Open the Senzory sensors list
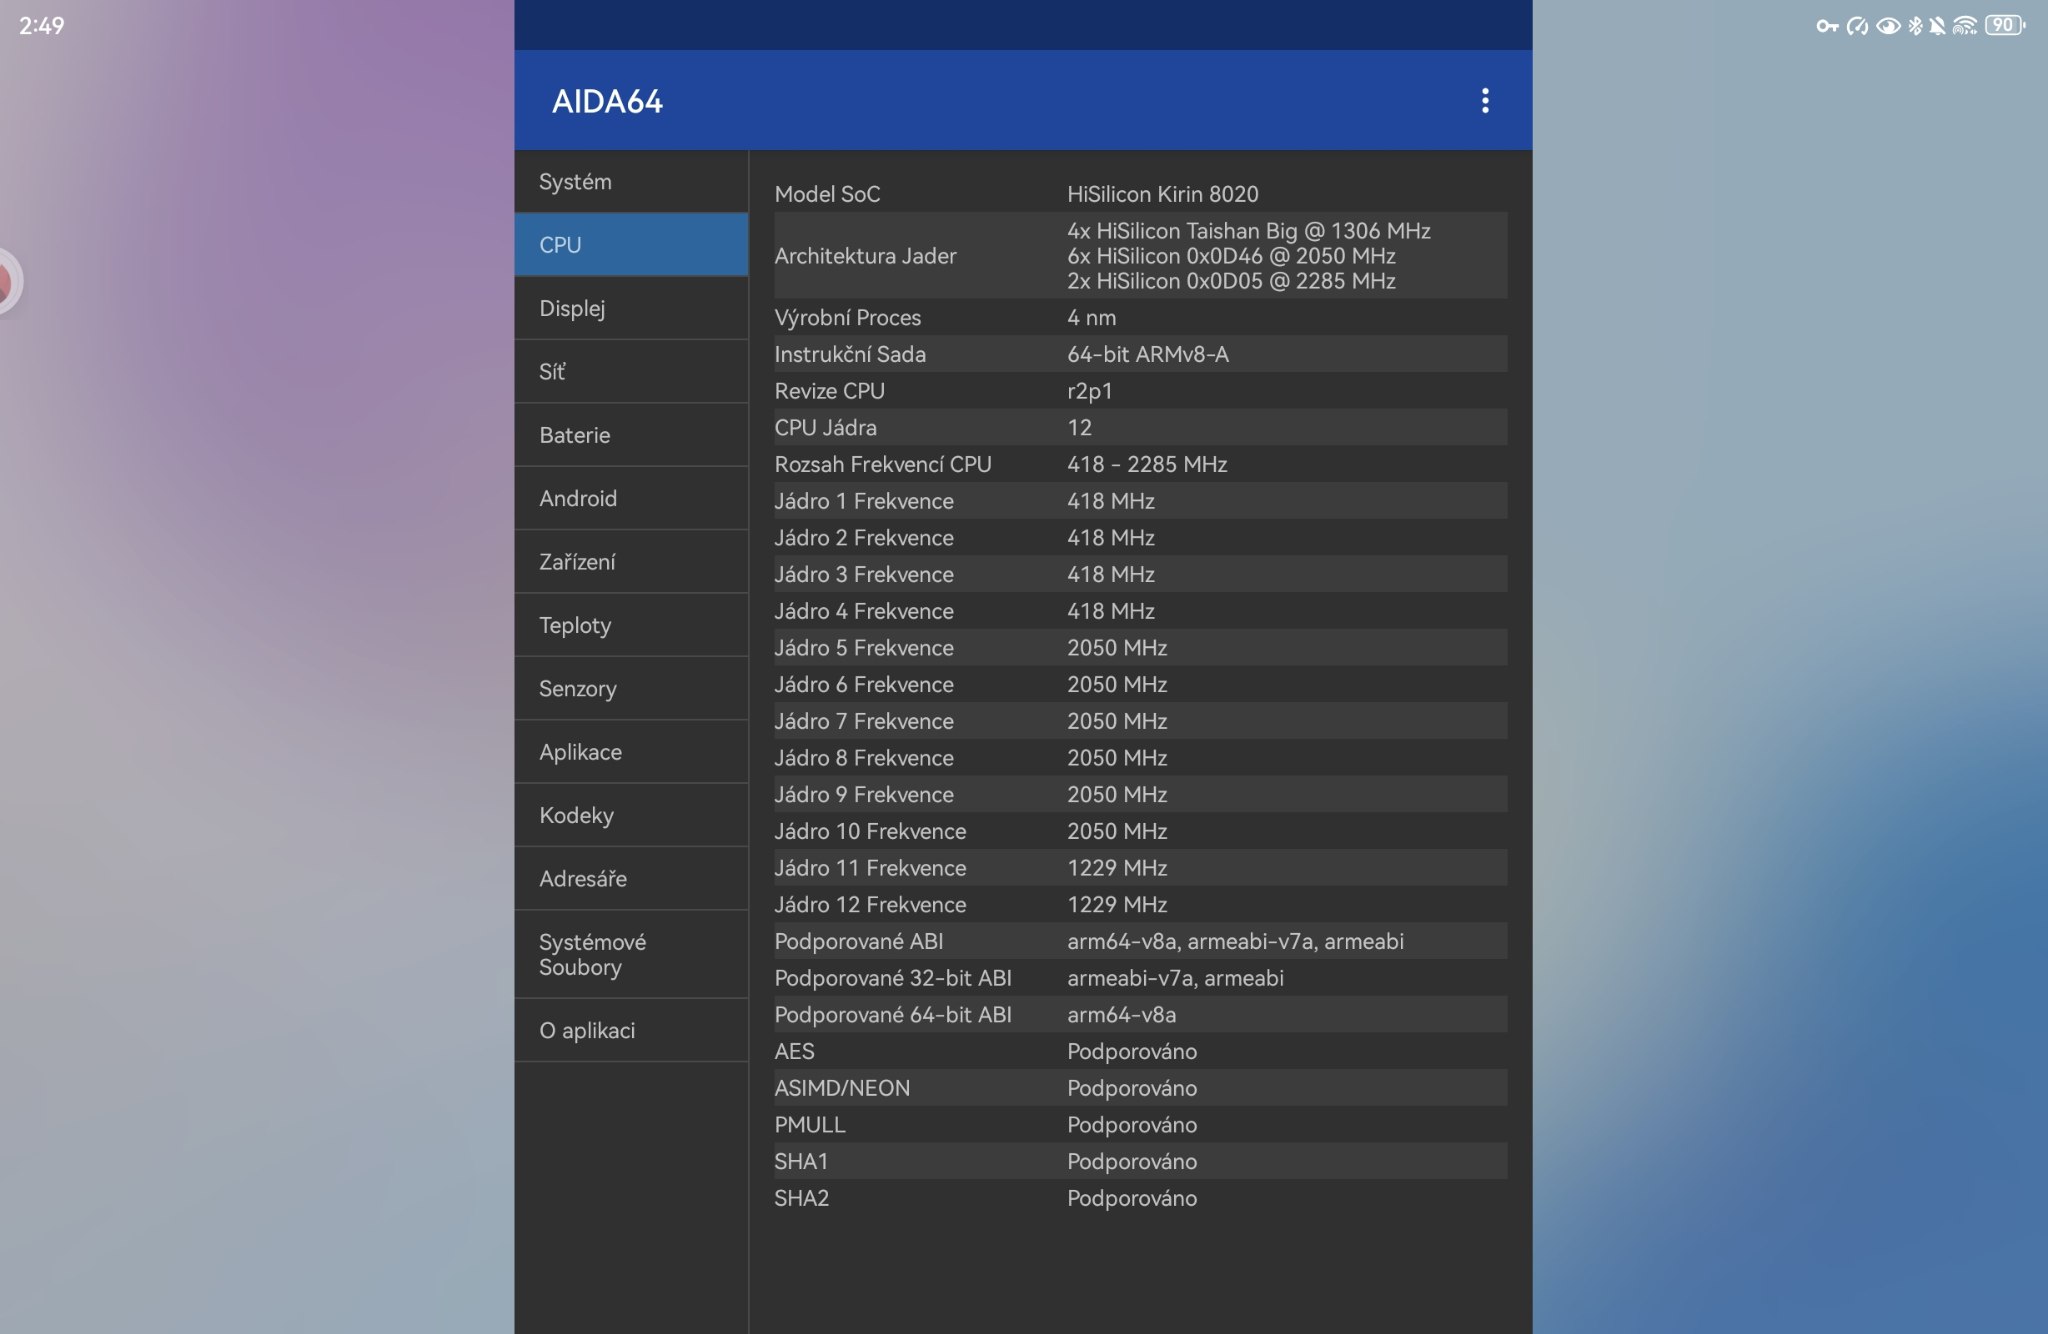Screen dimensions: 2048x1334 click(631, 689)
